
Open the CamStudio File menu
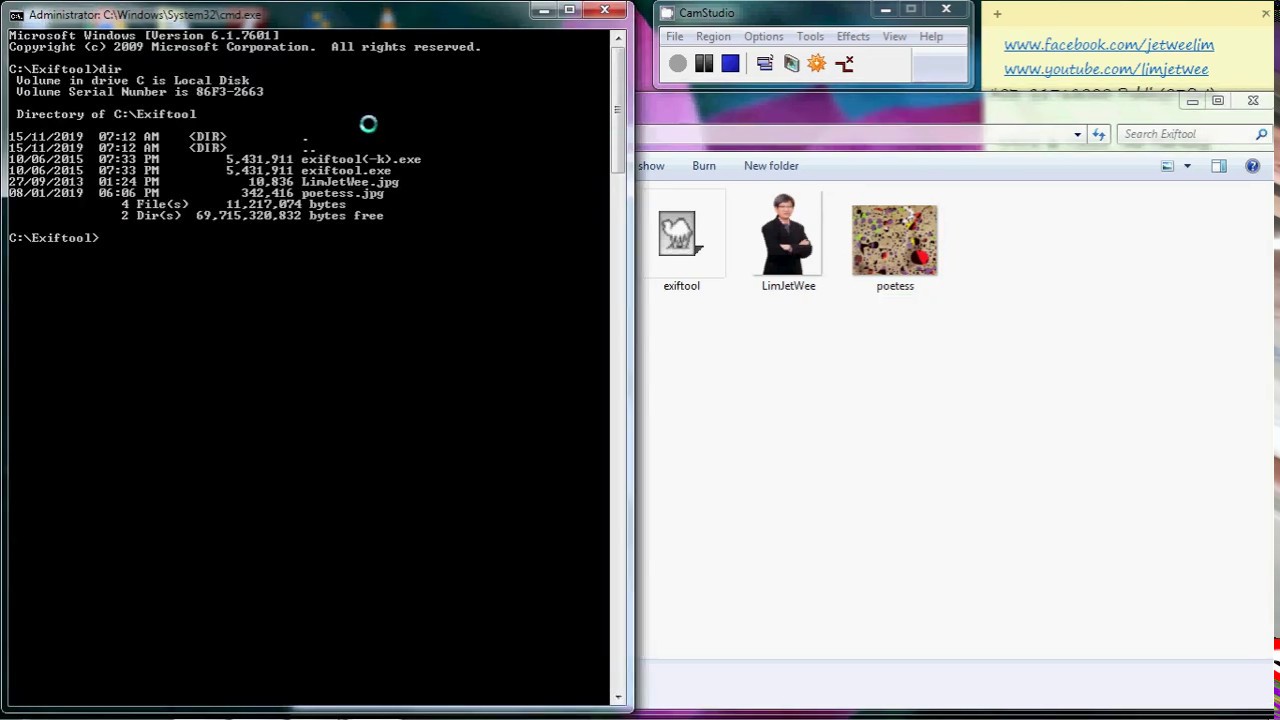pyautogui.click(x=675, y=37)
